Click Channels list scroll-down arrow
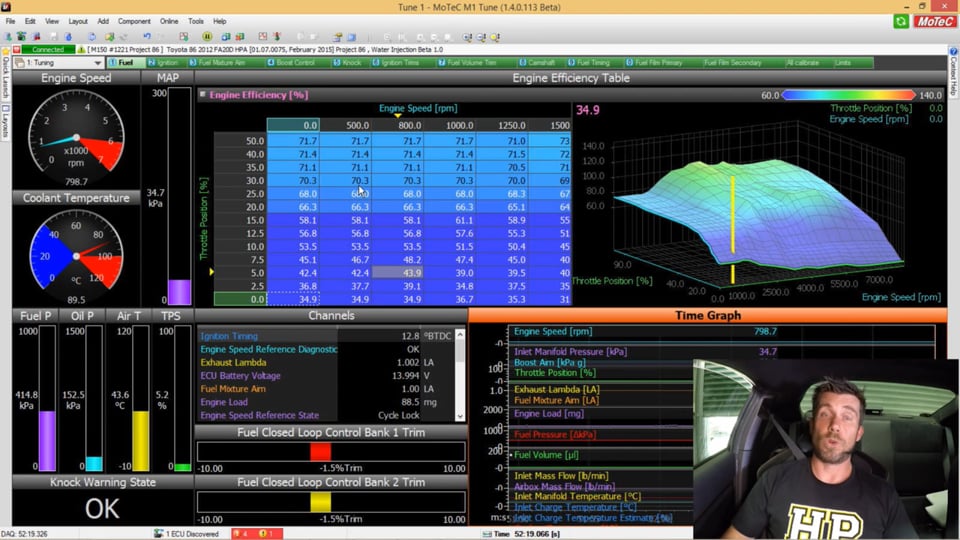This screenshot has width=960, height=540. (x=460, y=416)
